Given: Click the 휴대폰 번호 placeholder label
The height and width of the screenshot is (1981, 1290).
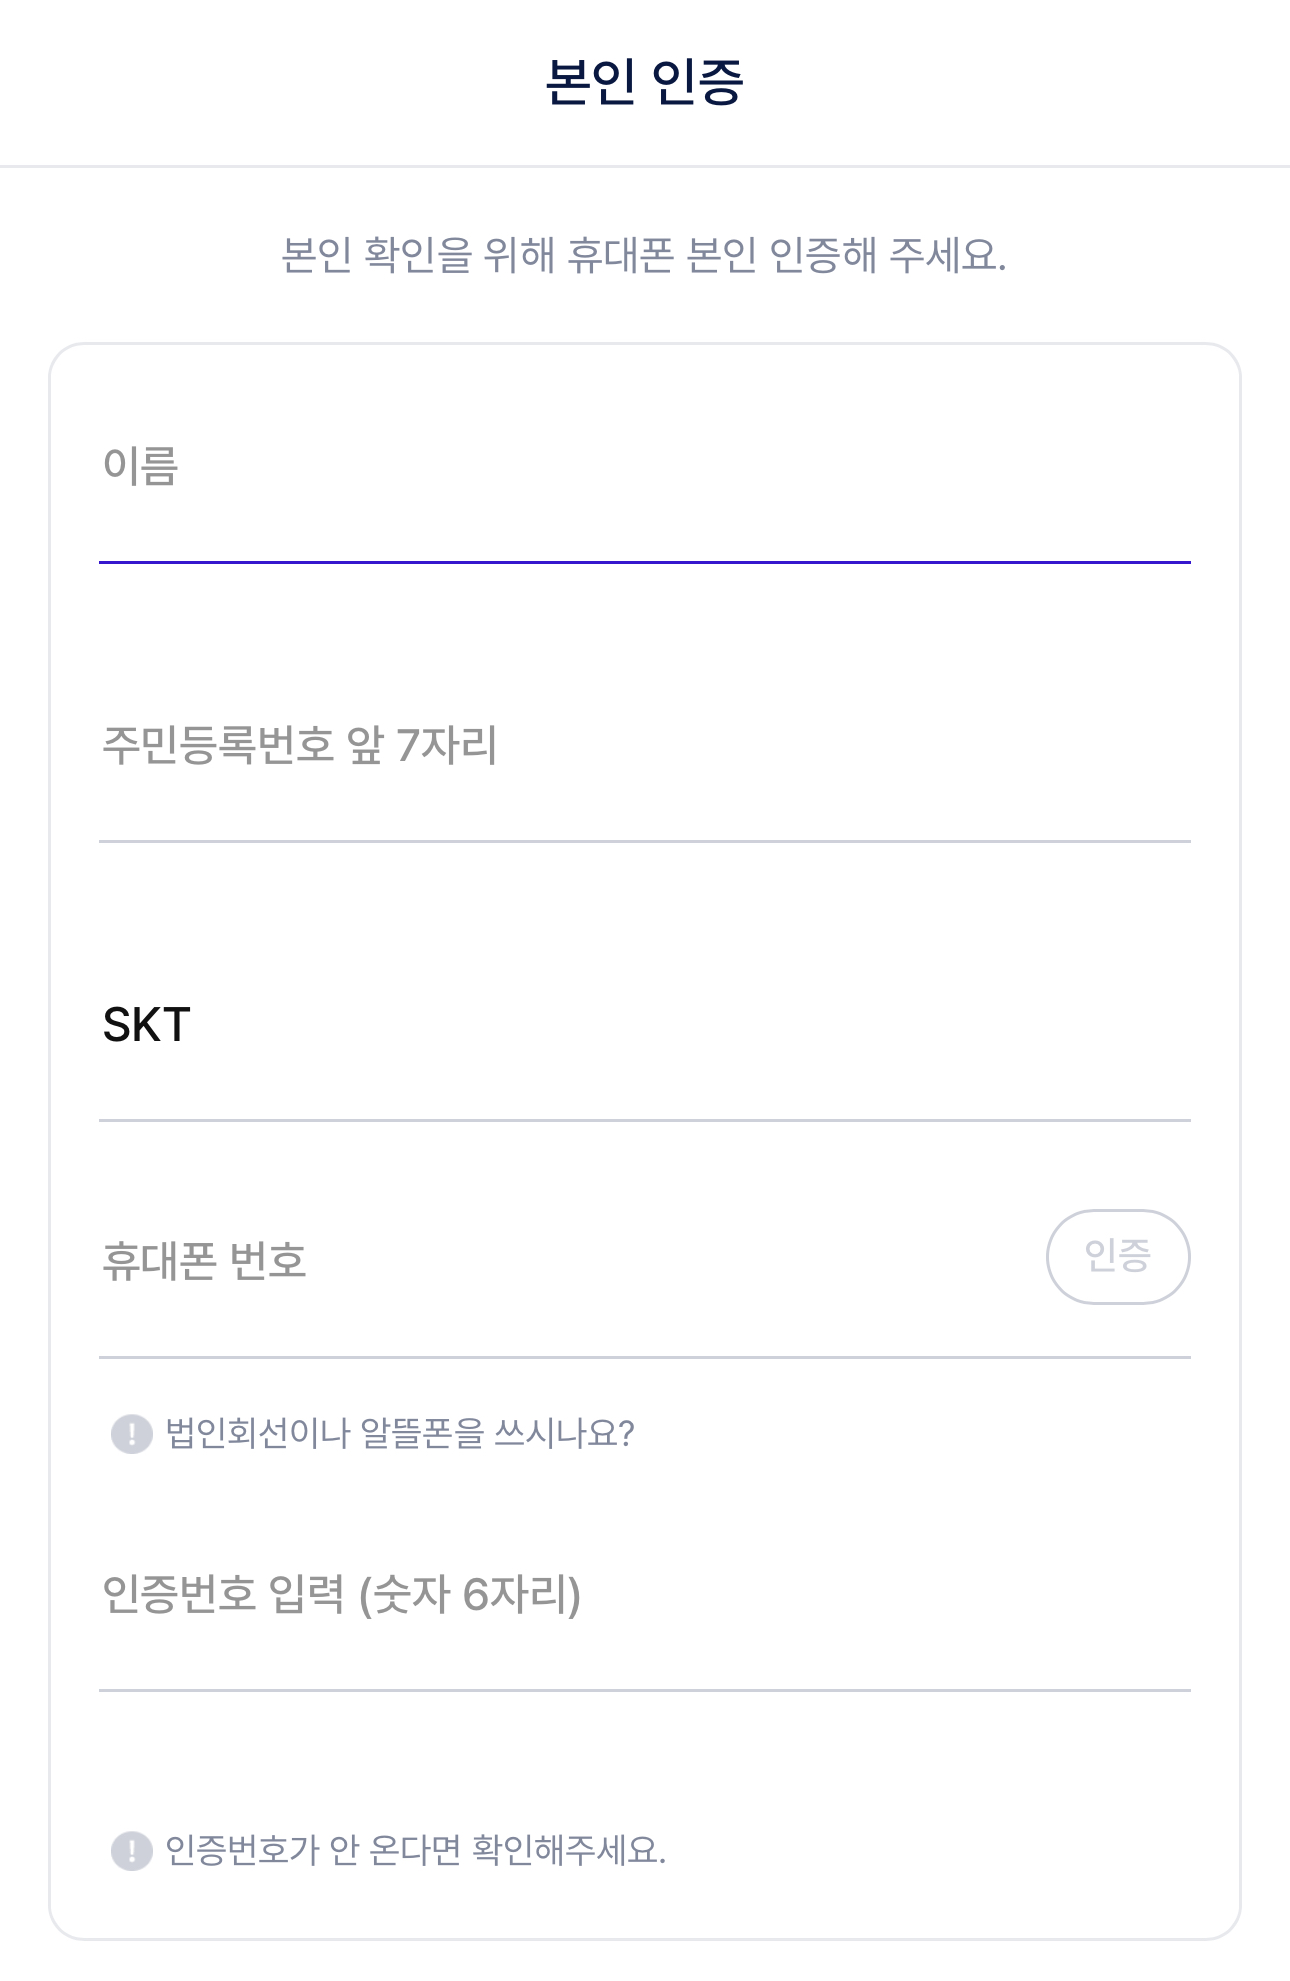Looking at the screenshot, I should (x=204, y=1261).
